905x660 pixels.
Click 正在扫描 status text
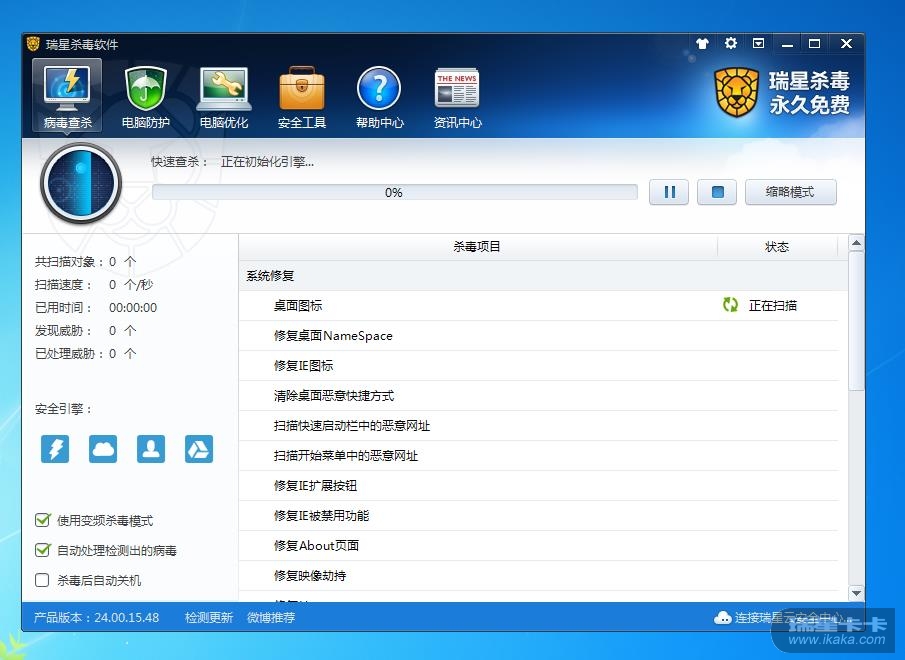tap(773, 306)
